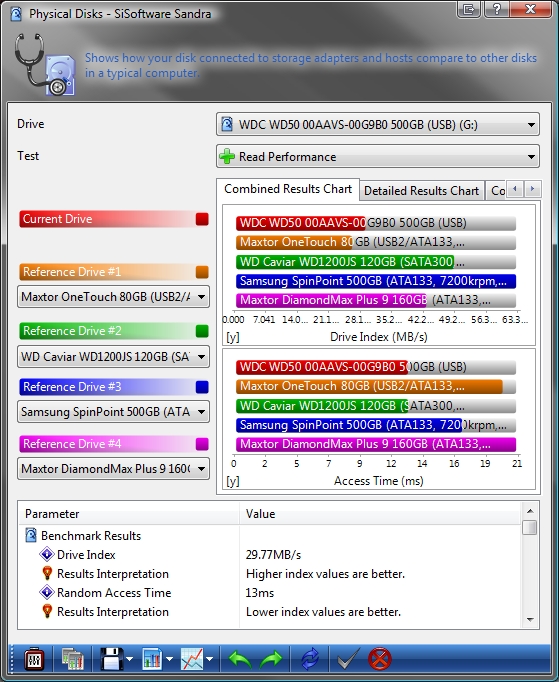559x682 pixels.
Task: Click the tab scroll right arrow
Action: (x=532, y=189)
